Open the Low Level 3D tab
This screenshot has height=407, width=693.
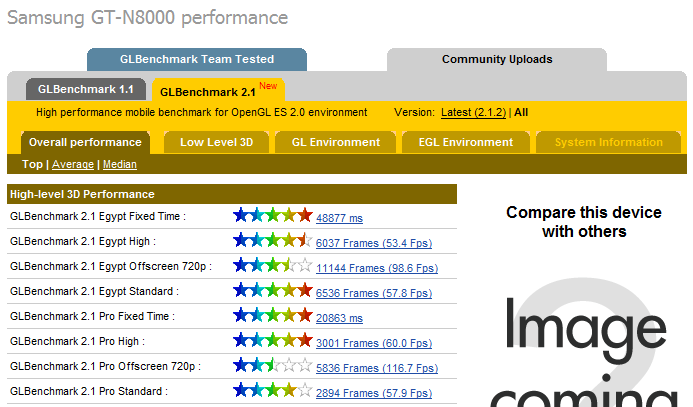point(216,142)
